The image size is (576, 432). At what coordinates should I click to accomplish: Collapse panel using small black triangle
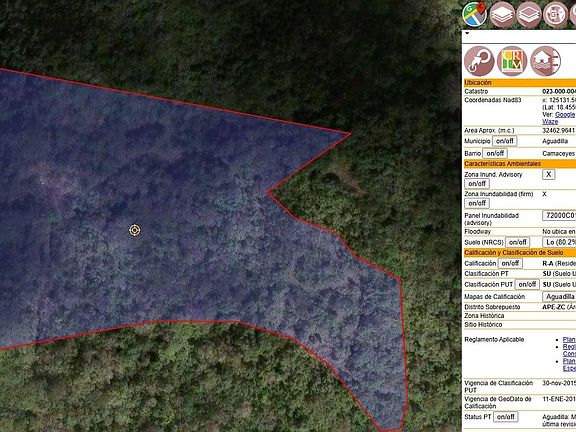467,33
